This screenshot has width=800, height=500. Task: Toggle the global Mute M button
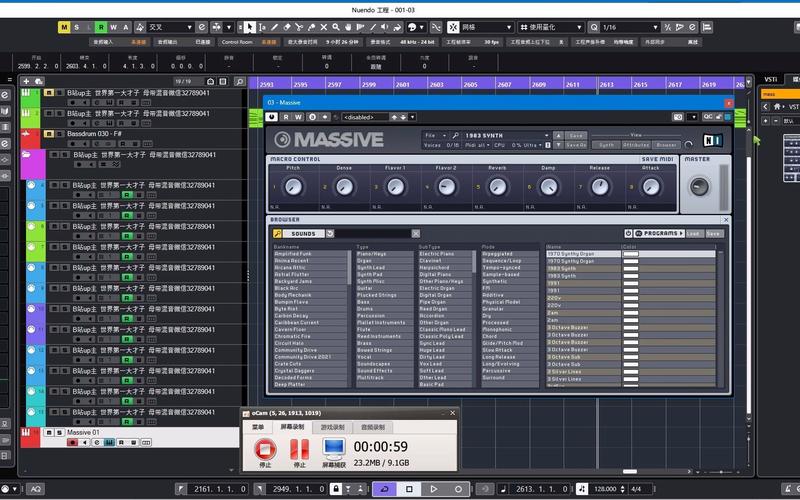point(64,27)
